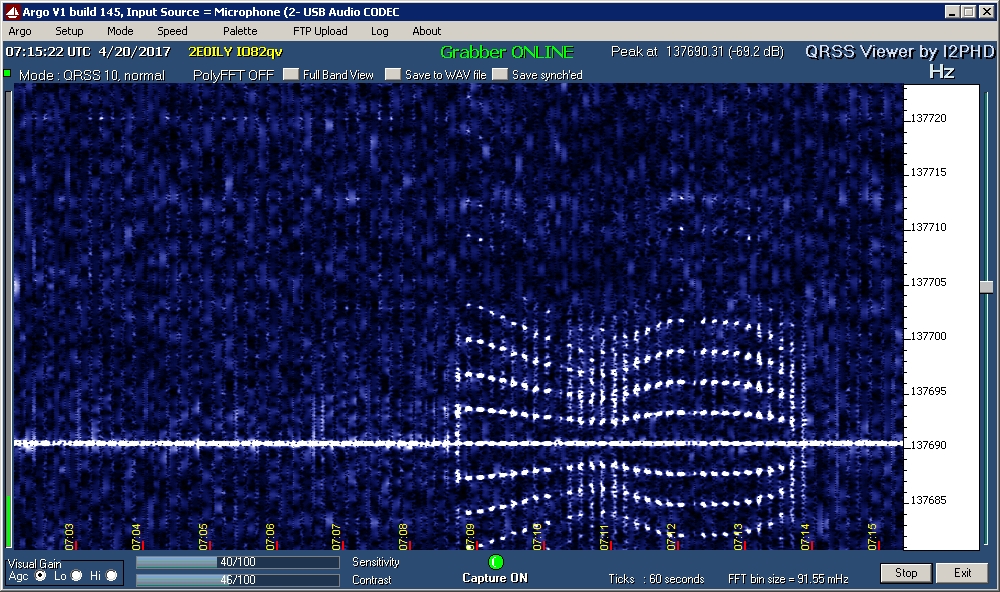
Task: Click the 137685 frequency scale label
Action: pos(929,500)
